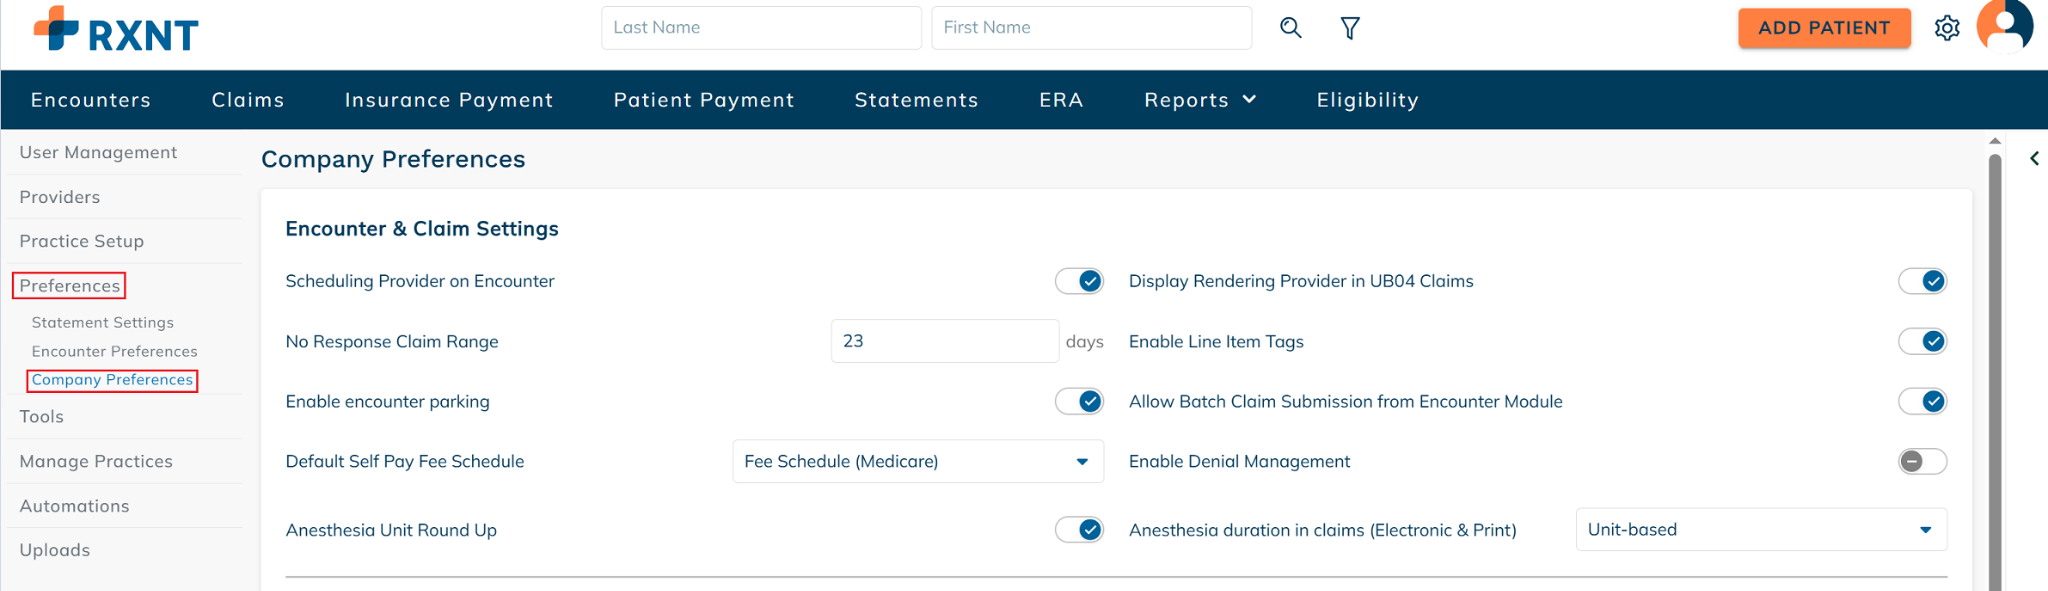Open the Eligibility menu item
Screen dimensions: 2048x591
point(1367,100)
